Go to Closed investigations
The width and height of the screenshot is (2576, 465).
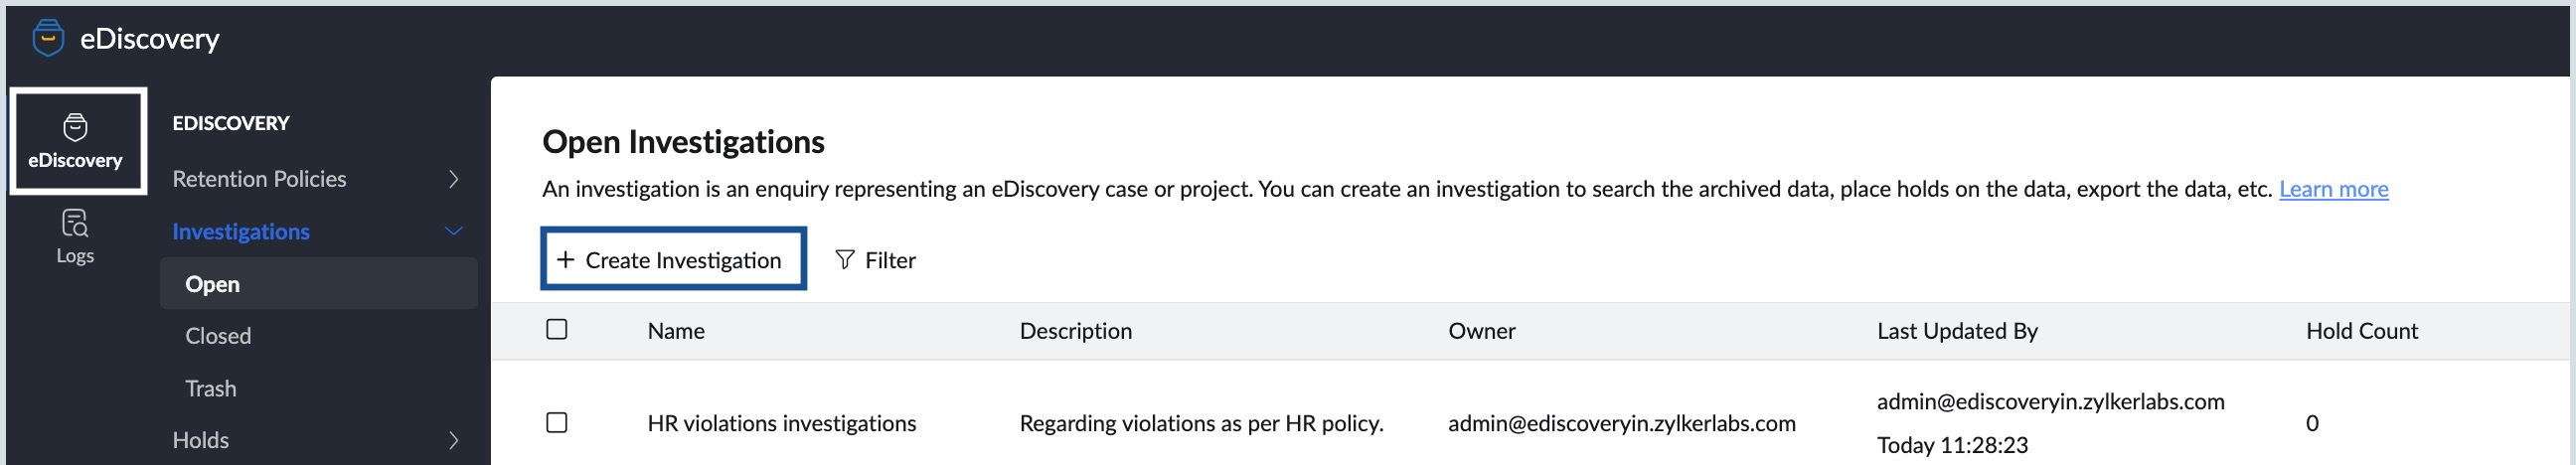click(x=218, y=336)
